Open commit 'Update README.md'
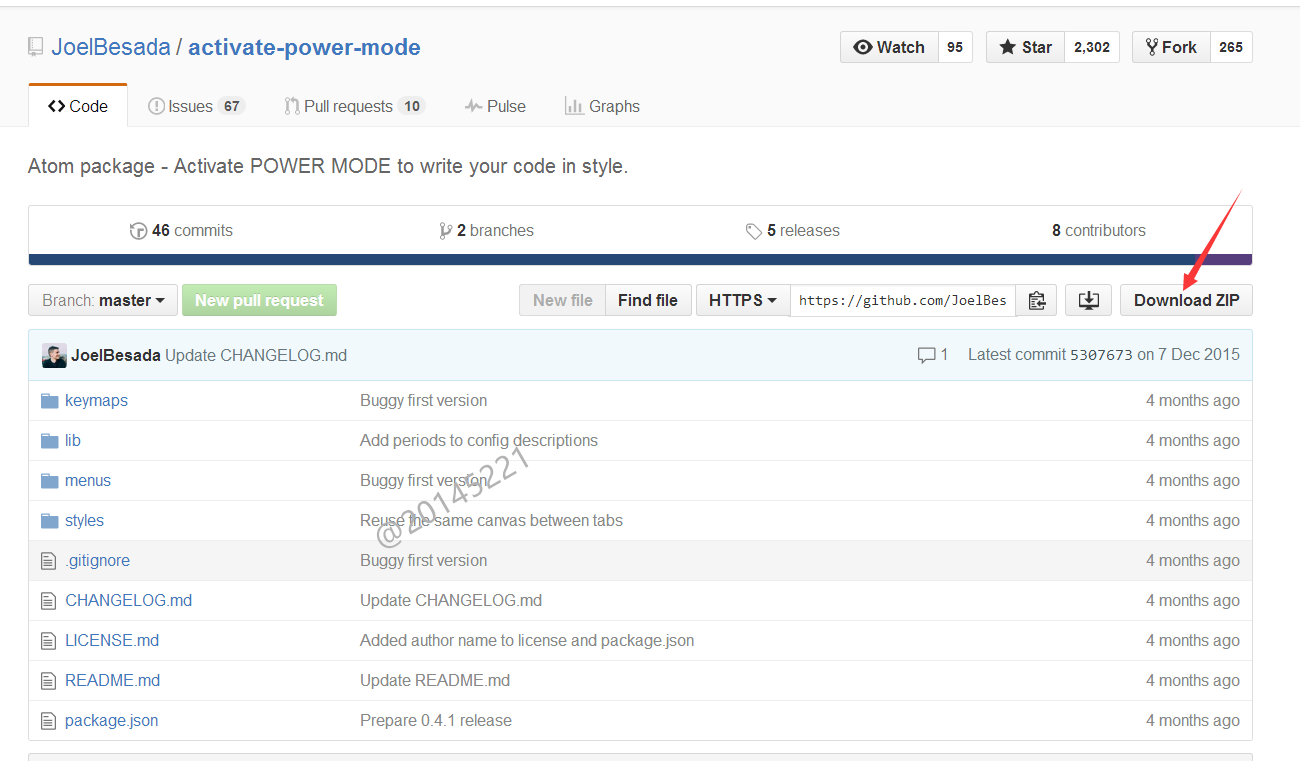Viewport: 1300px width, 761px height. click(x=435, y=680)
